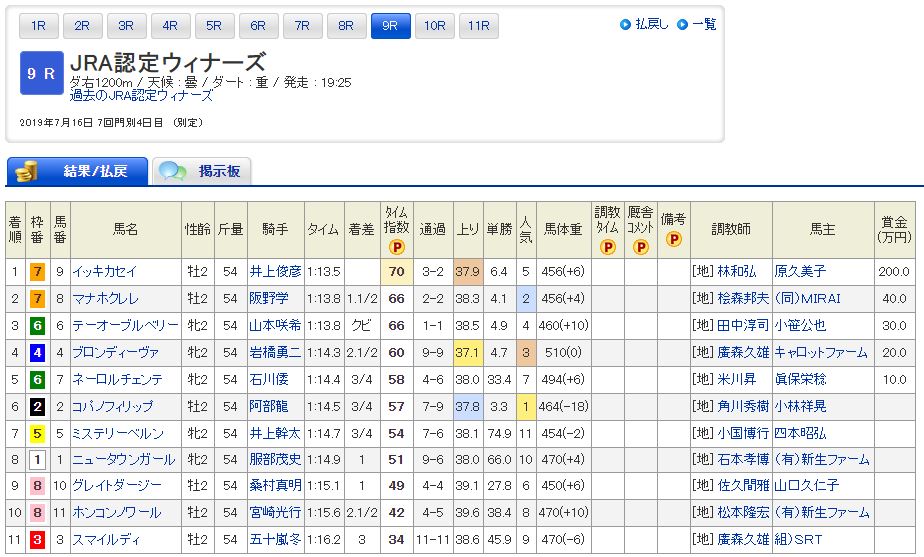924x557 pixels.
Task: Click the P icon under 厩舎コメント
Action: tap(641, 247)
